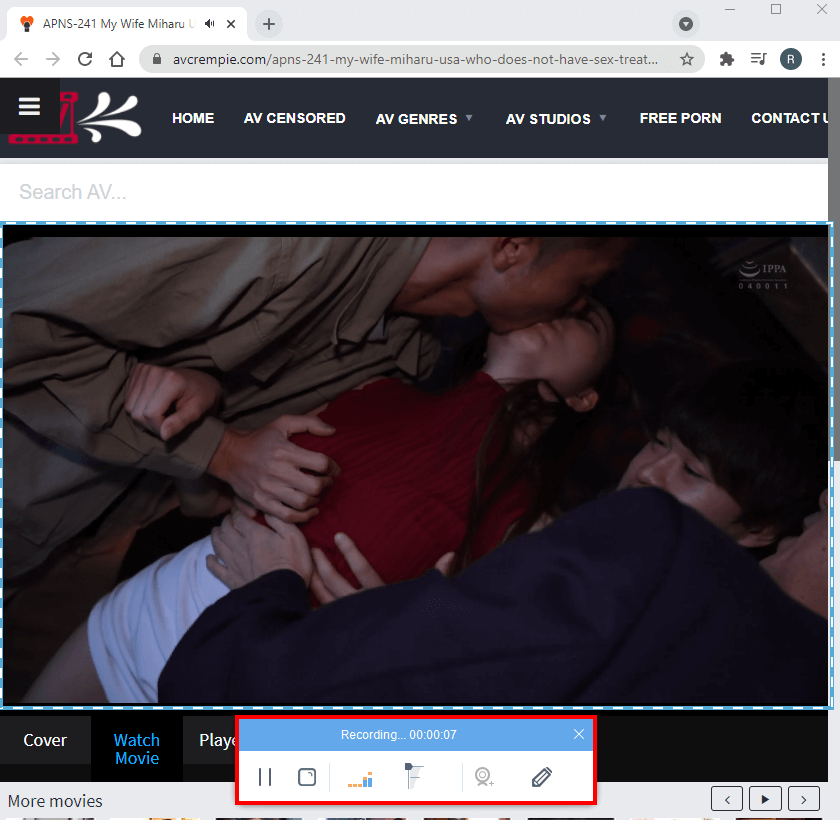Click the Search AV input field
Screen dimensions: 840x820
[x=414, y=192]
